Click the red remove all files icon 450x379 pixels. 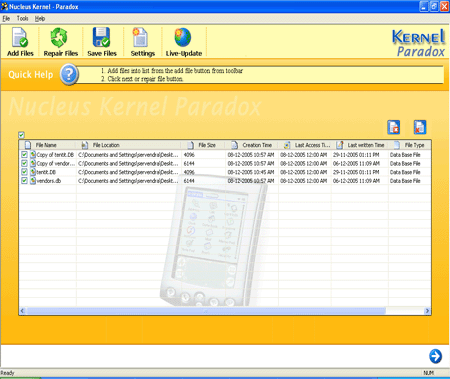pos(420,127)
